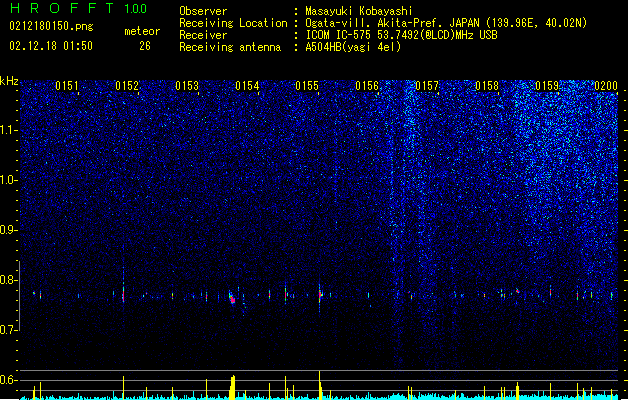The width and height of the screenshot is (629, 400).
Task: Select observer name Masayuki Kobayashi
Action: click(359, 11)
